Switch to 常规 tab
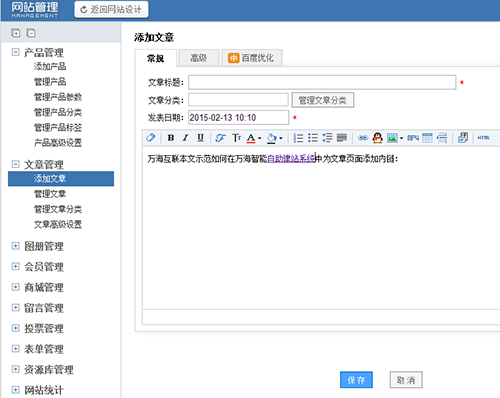Image resolution: width=500 pixels, height=398 pixels. pyautogui.click(x=156, y=59)
